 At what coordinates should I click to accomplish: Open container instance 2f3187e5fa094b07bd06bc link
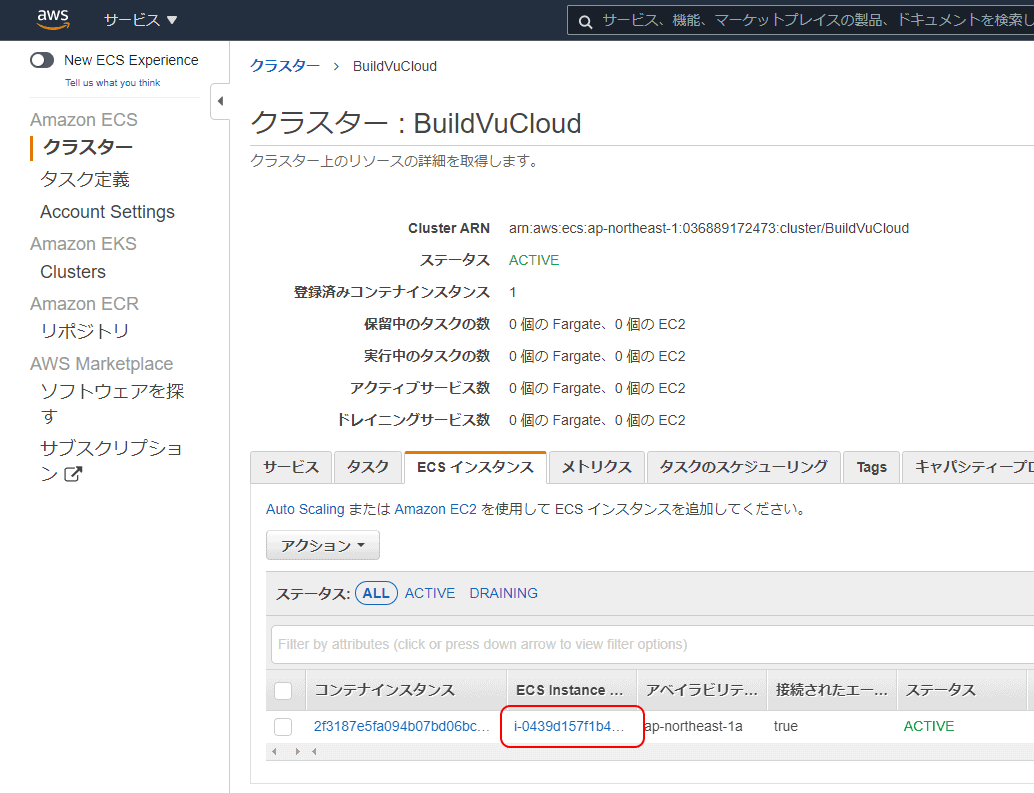402,726
